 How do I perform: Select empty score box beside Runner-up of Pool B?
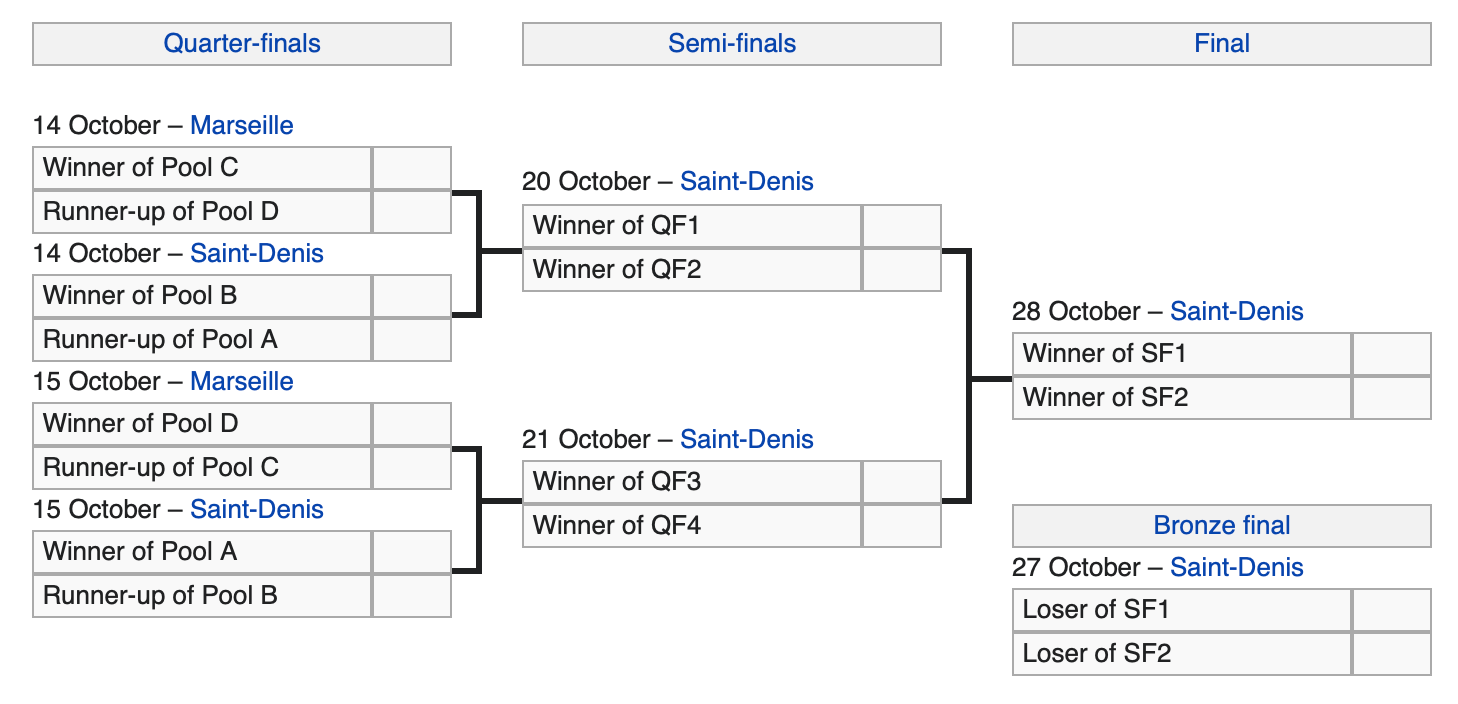pos(411,596)
